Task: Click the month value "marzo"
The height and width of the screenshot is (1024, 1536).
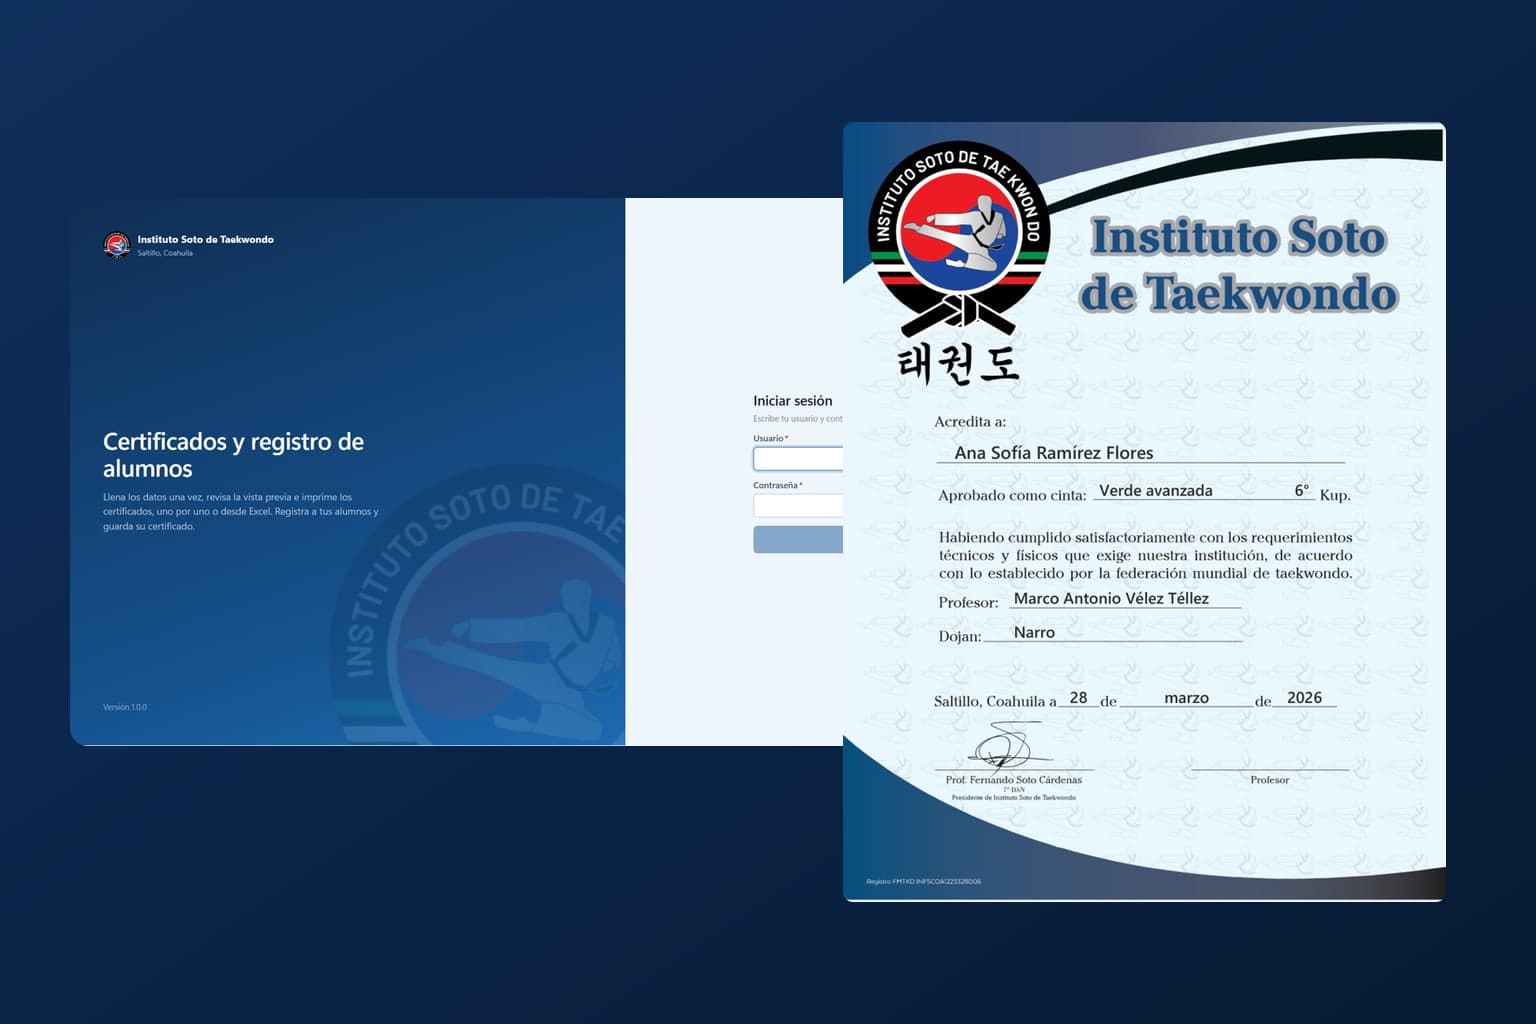Action: coord(1187,698)
